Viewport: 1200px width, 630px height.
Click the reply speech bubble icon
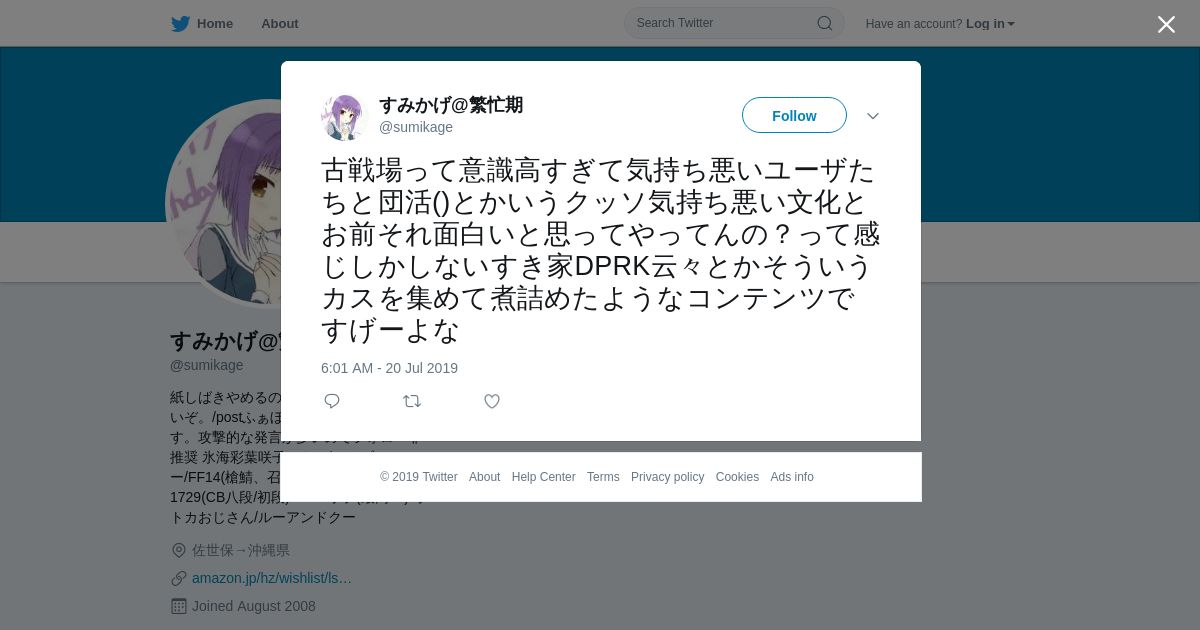point(332,401)
